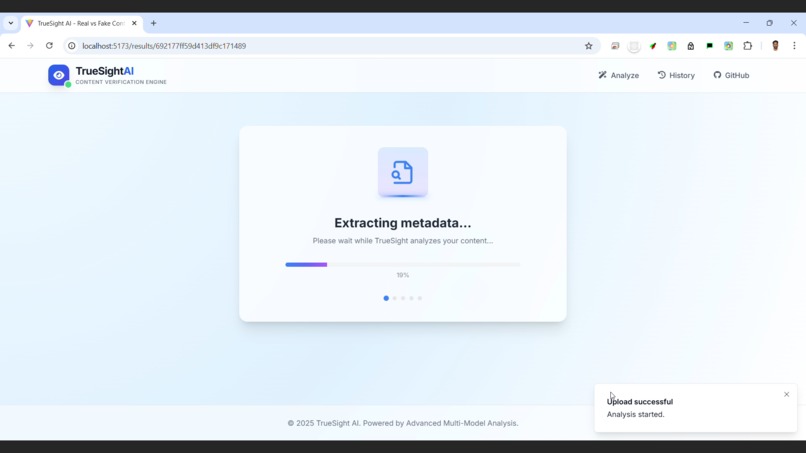Viewport: 806px width, 453px height.
Task: Click 'CONTENT VERIFICATION ENGINE' tagline
Action: [x=121, y=82]
